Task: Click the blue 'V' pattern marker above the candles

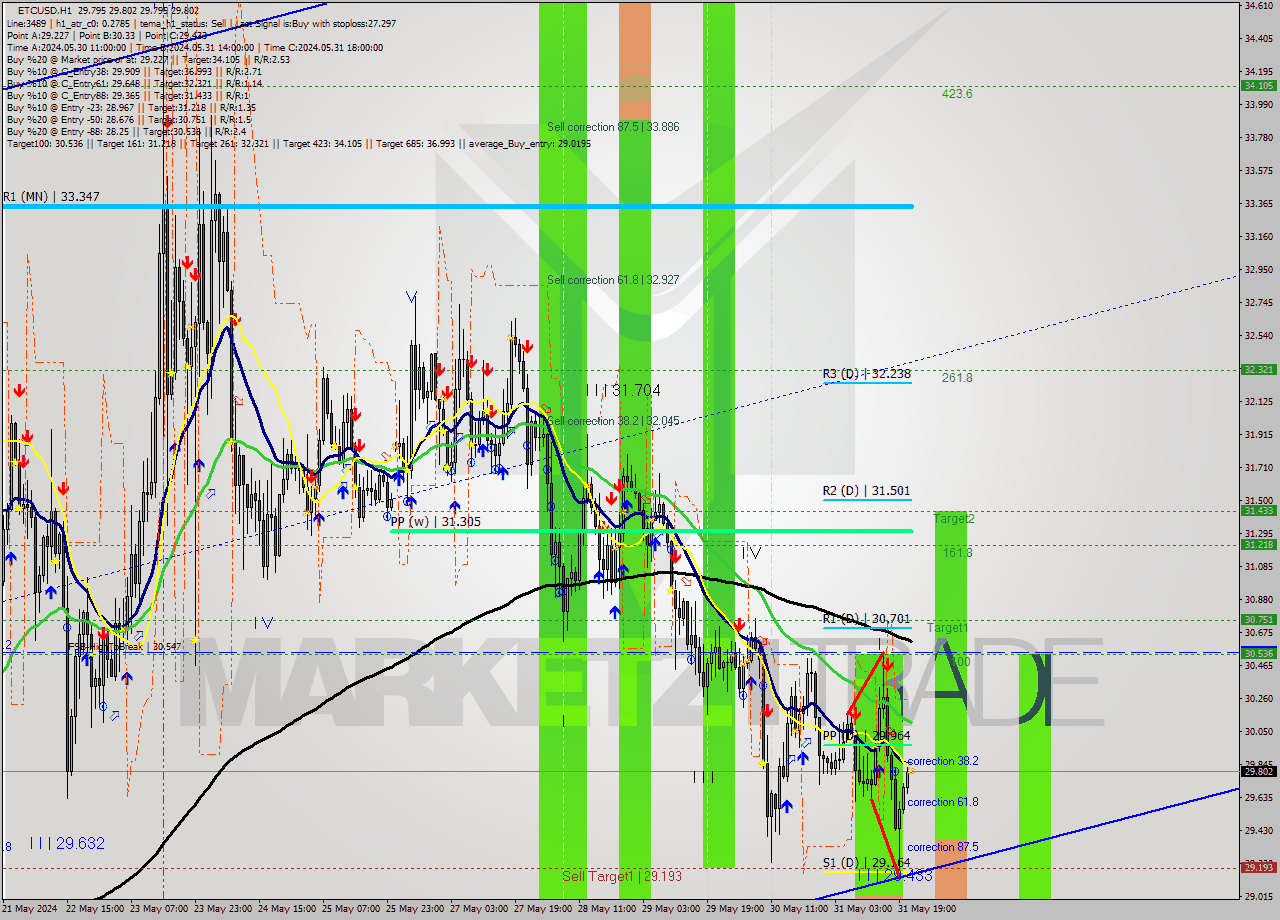Action: coord(411,296)
